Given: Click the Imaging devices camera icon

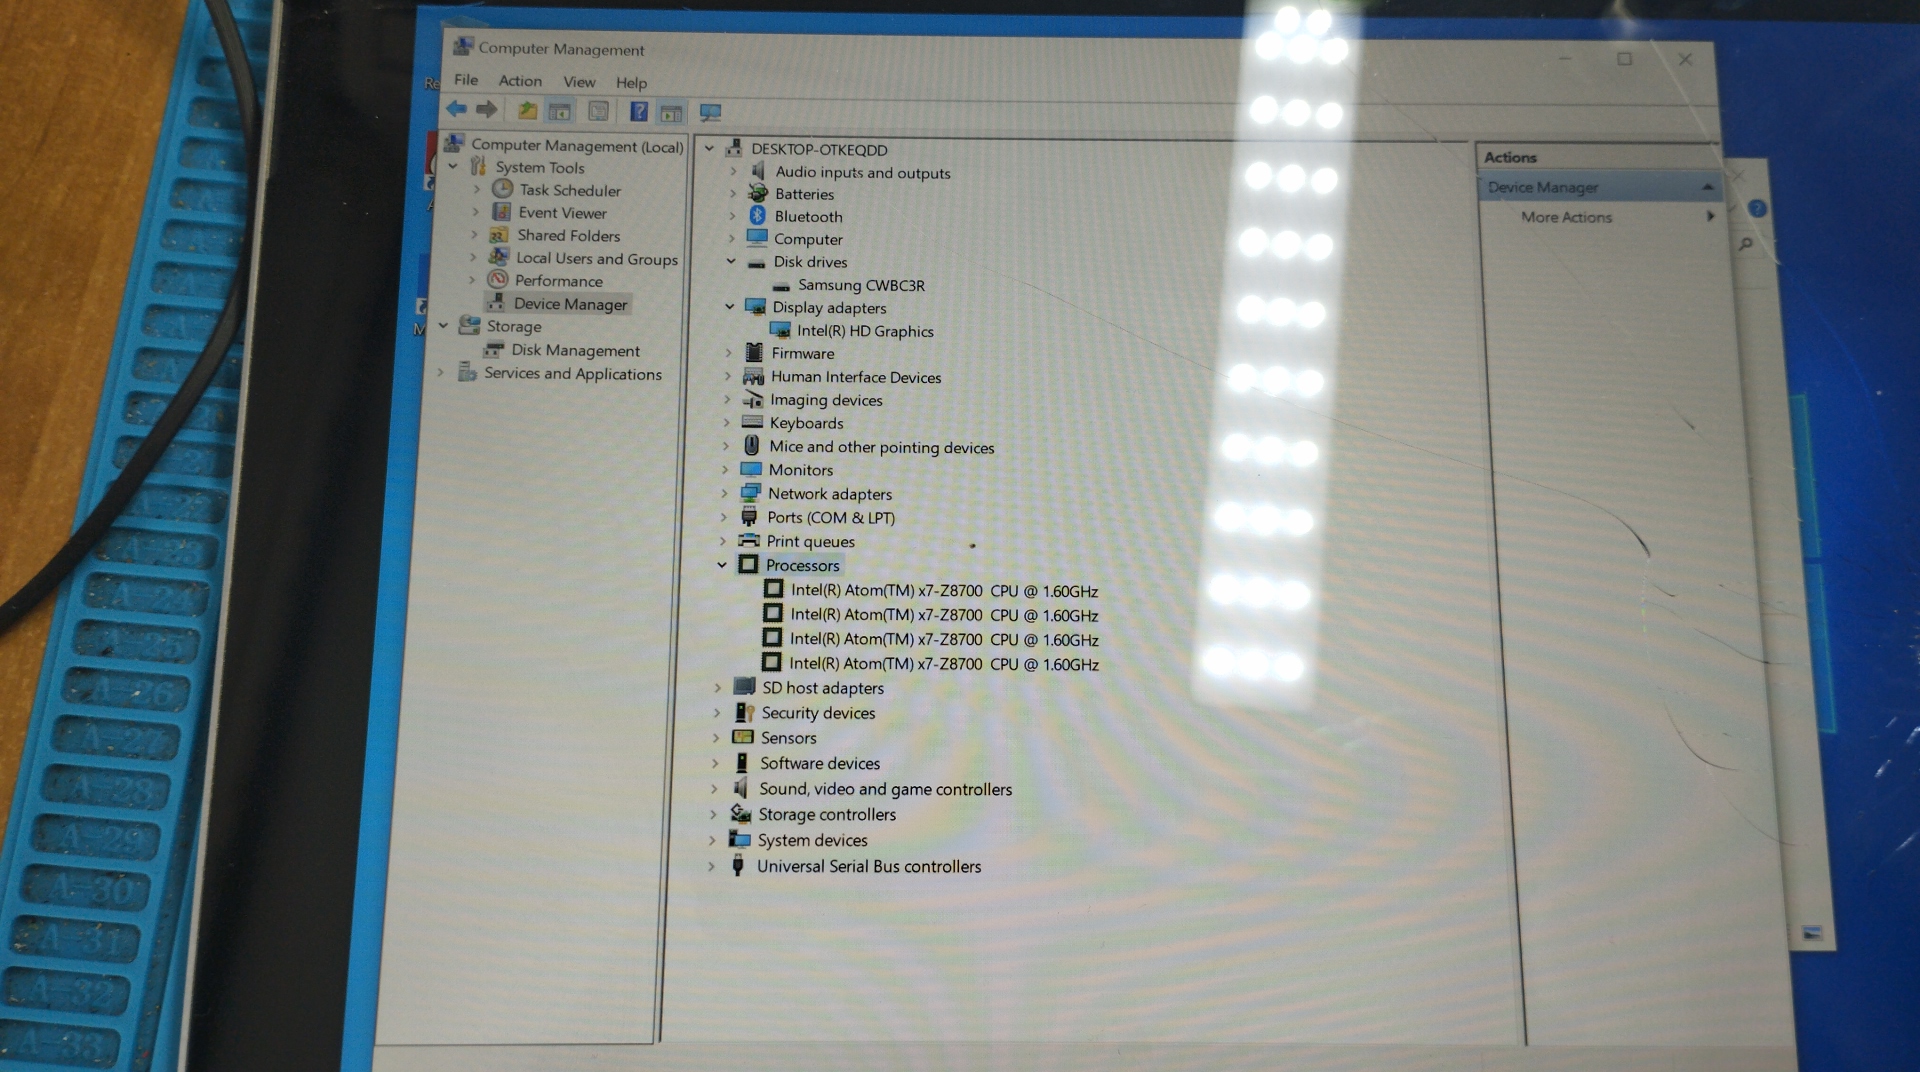Looking at the screenshot, I should (x=753, y=399).
